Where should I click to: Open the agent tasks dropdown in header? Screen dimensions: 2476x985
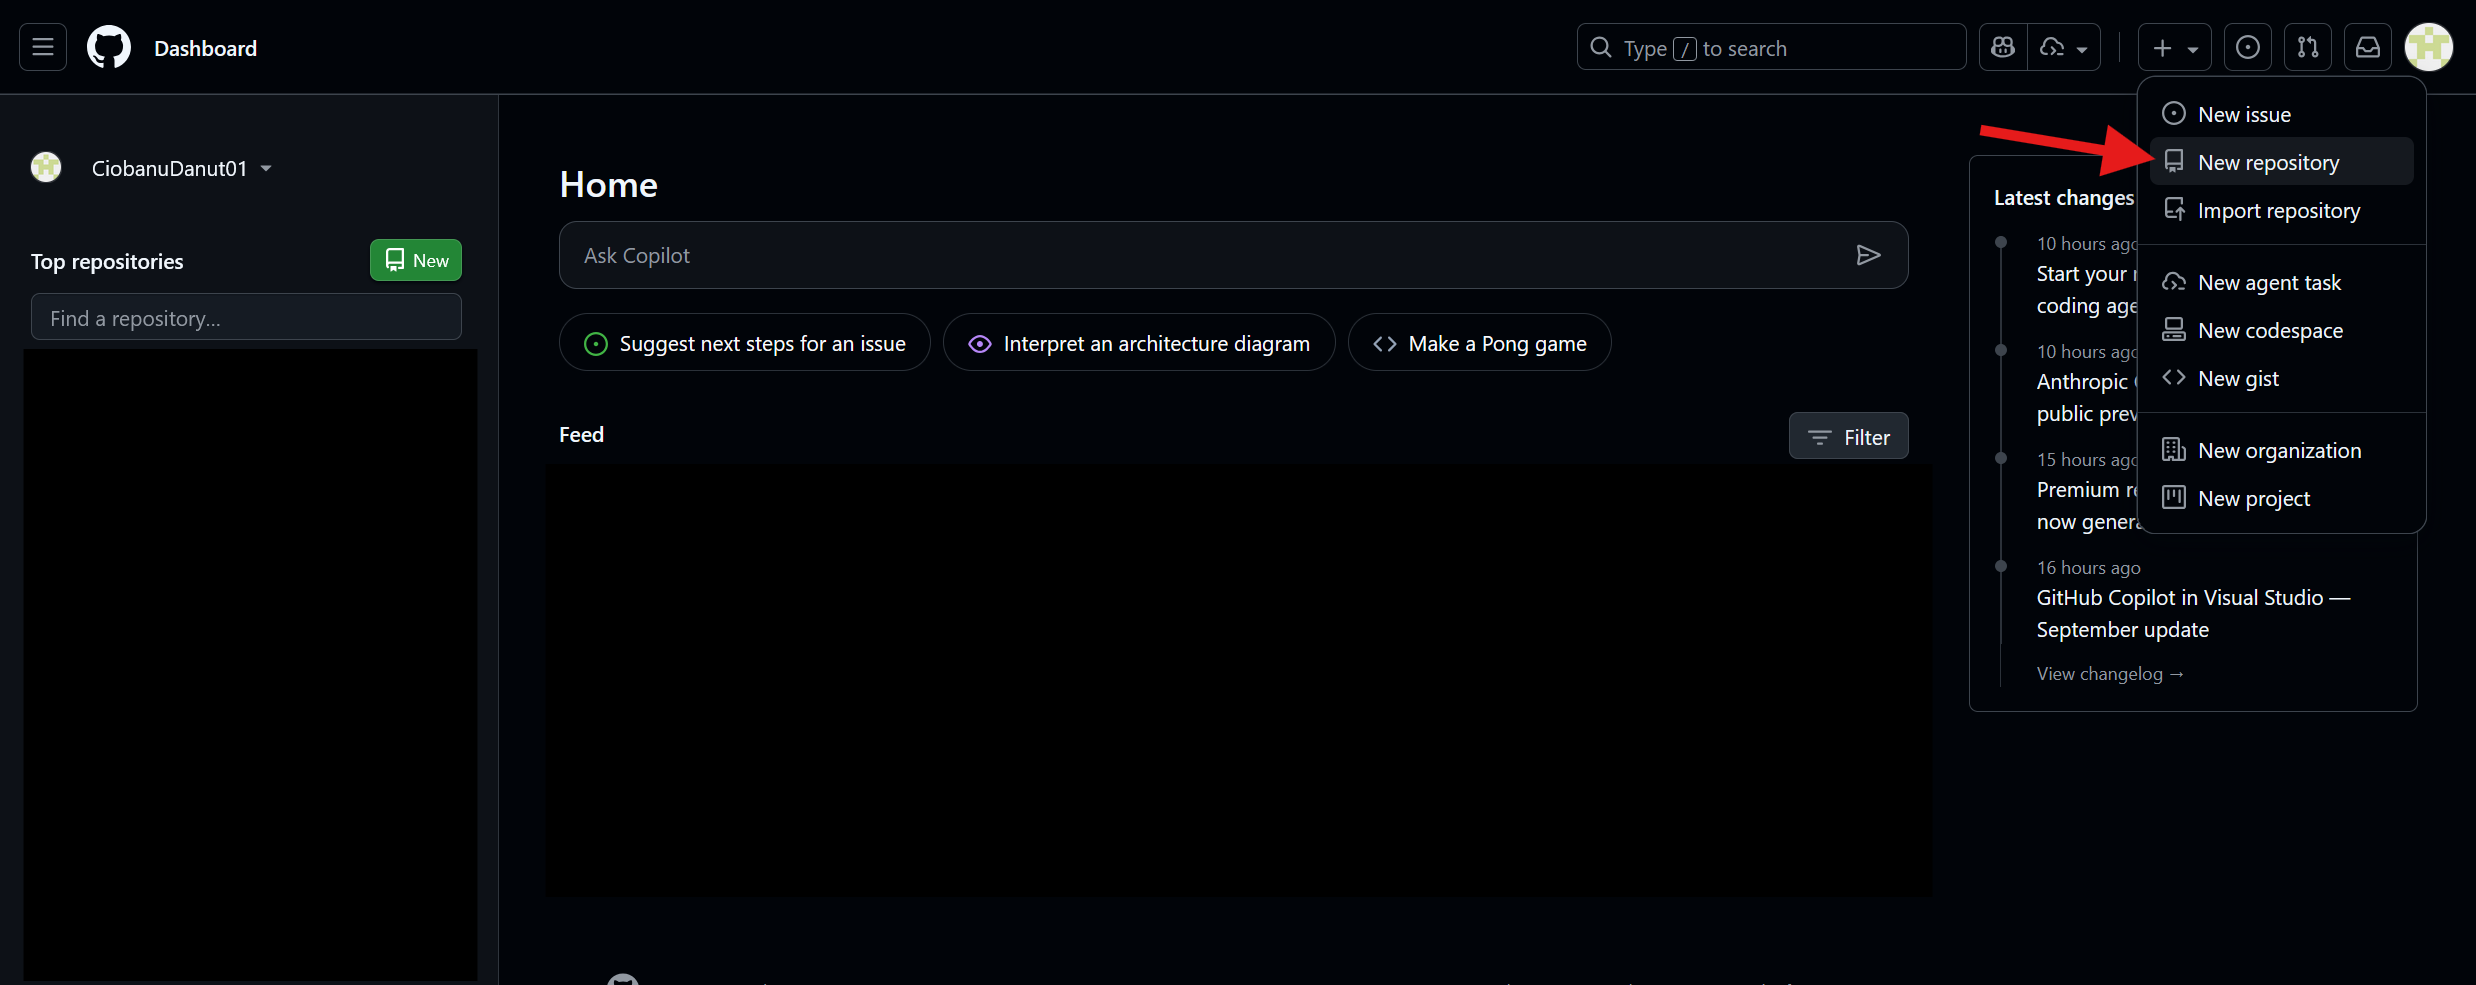pos(2064,47)
